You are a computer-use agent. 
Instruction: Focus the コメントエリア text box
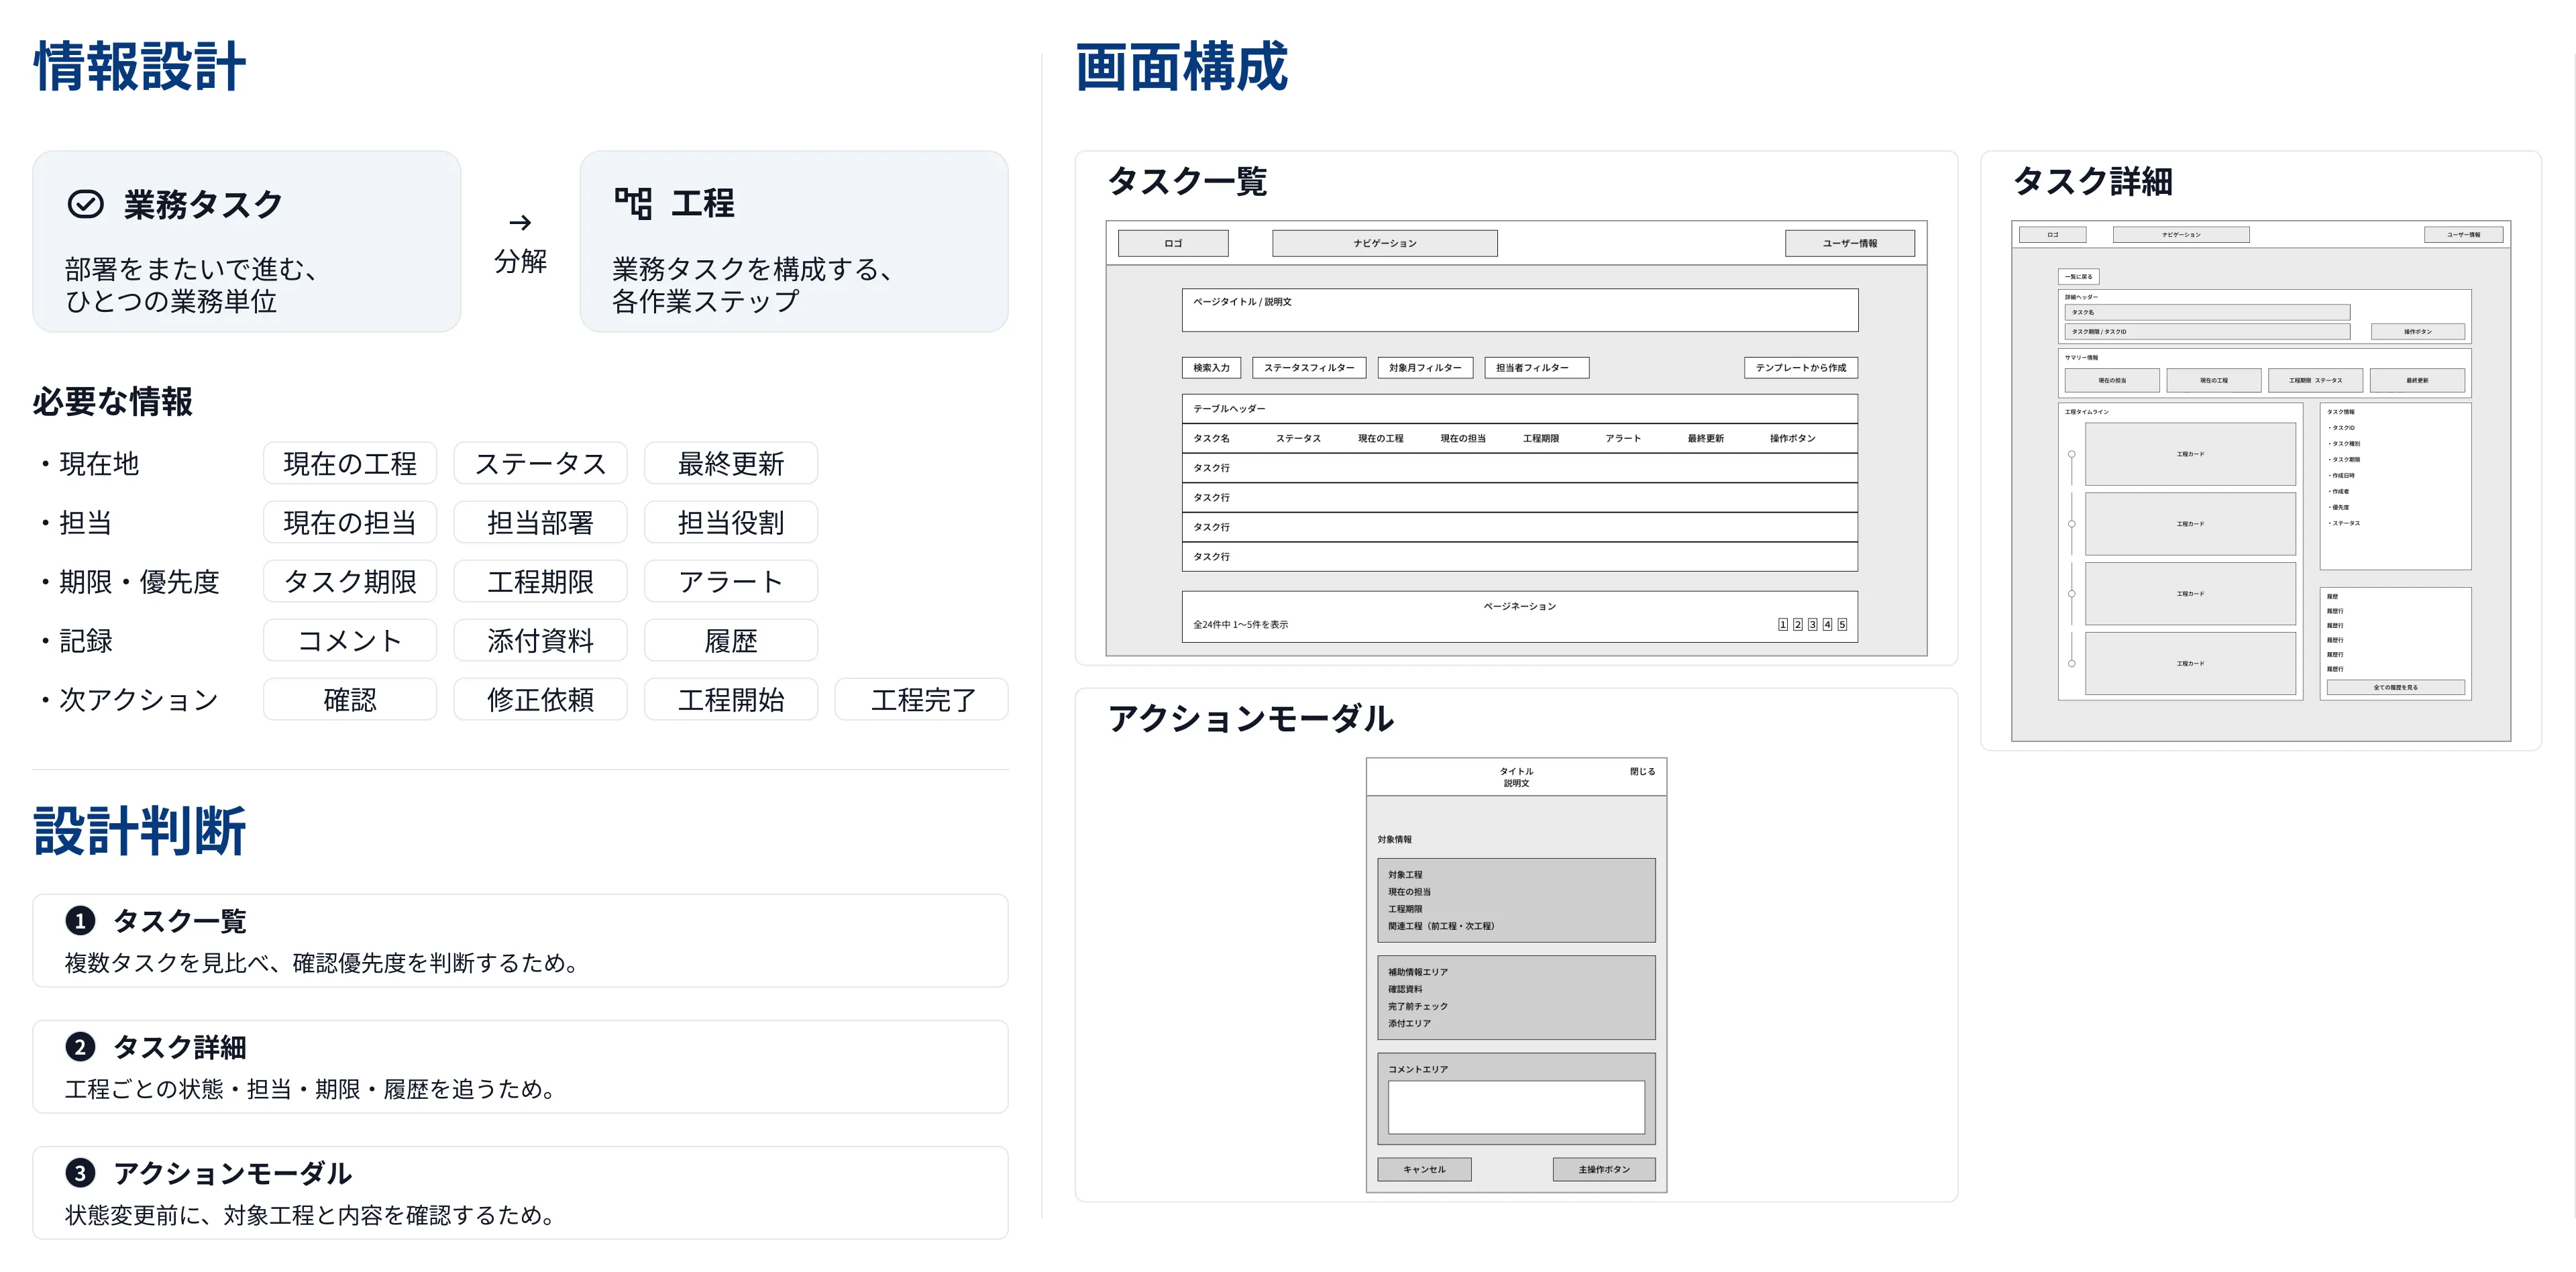click(1516, 1106)
